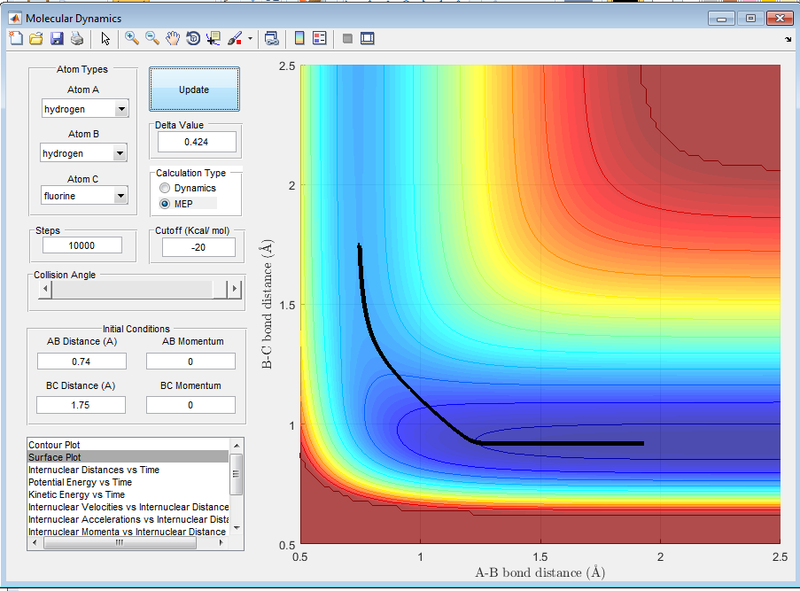
Task: Activate the Zoom In magnifier tool
Action: click(132, 38)
